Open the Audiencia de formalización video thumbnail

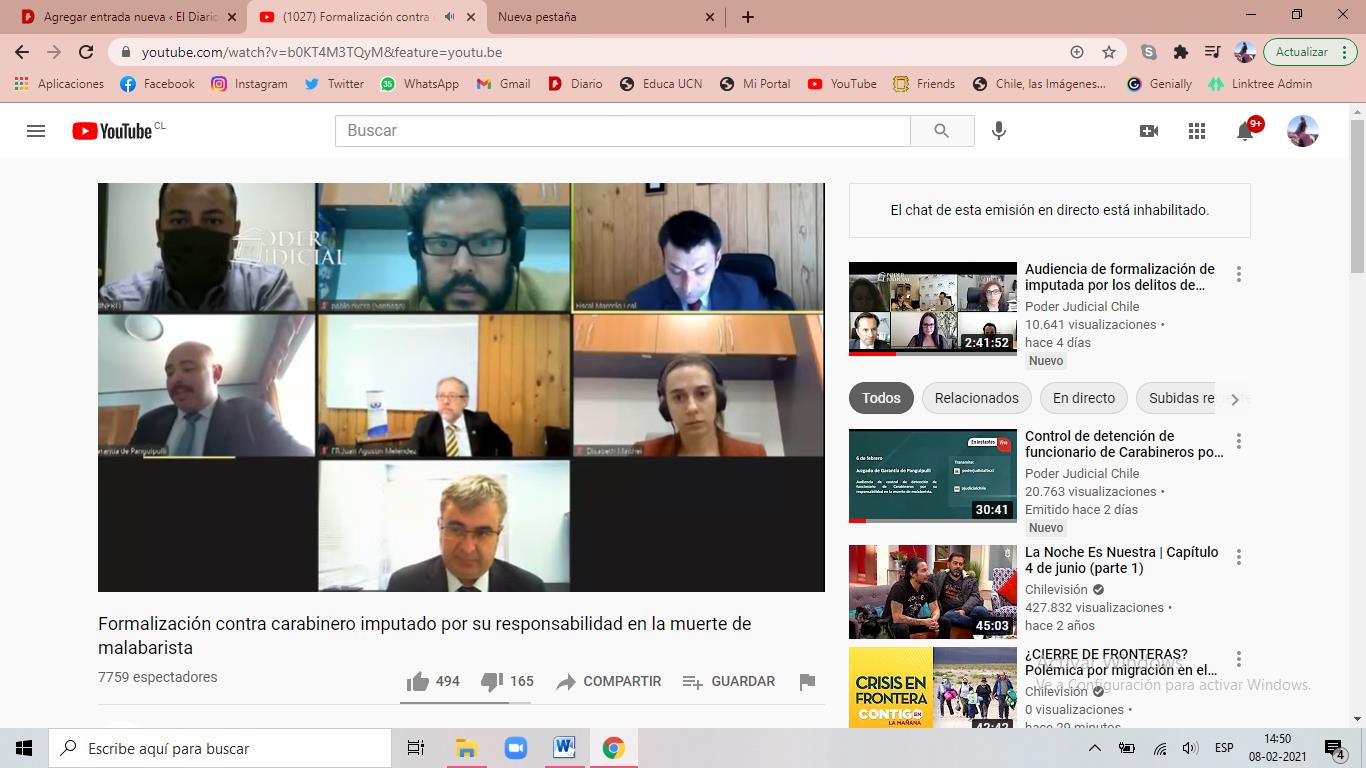(x=933, y=309)
